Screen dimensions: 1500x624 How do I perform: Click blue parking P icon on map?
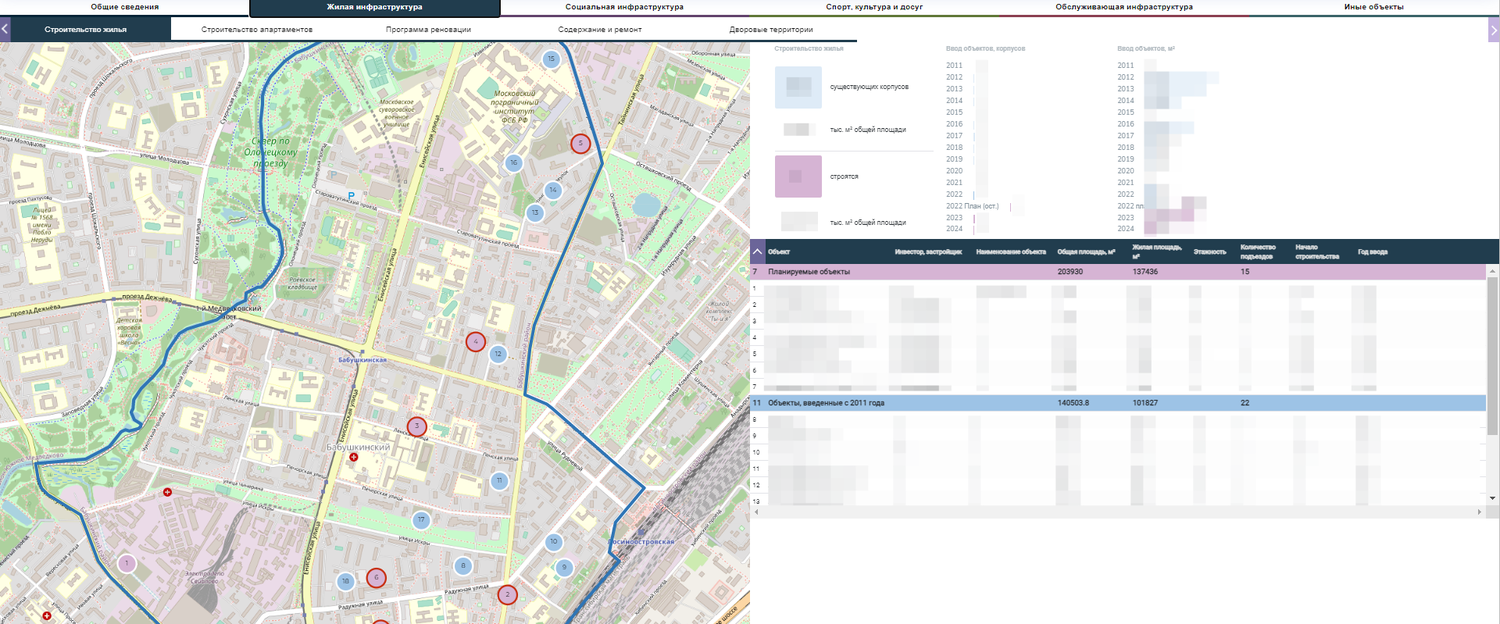tap(350, 195)
